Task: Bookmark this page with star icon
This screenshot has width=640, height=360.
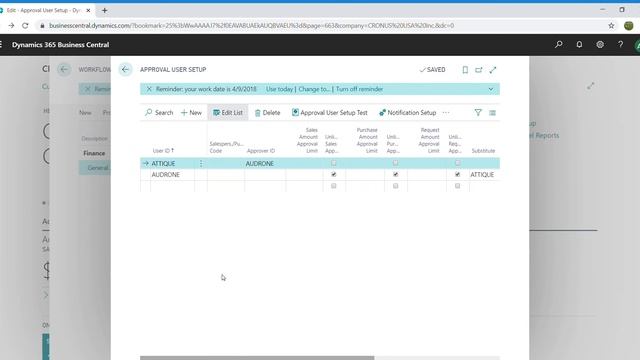Action: (611, 25)
